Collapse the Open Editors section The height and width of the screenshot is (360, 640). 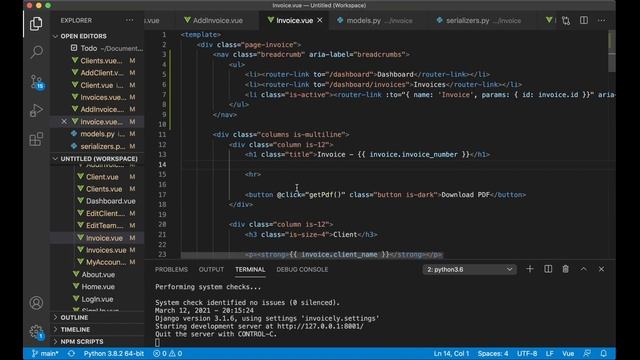98,36
